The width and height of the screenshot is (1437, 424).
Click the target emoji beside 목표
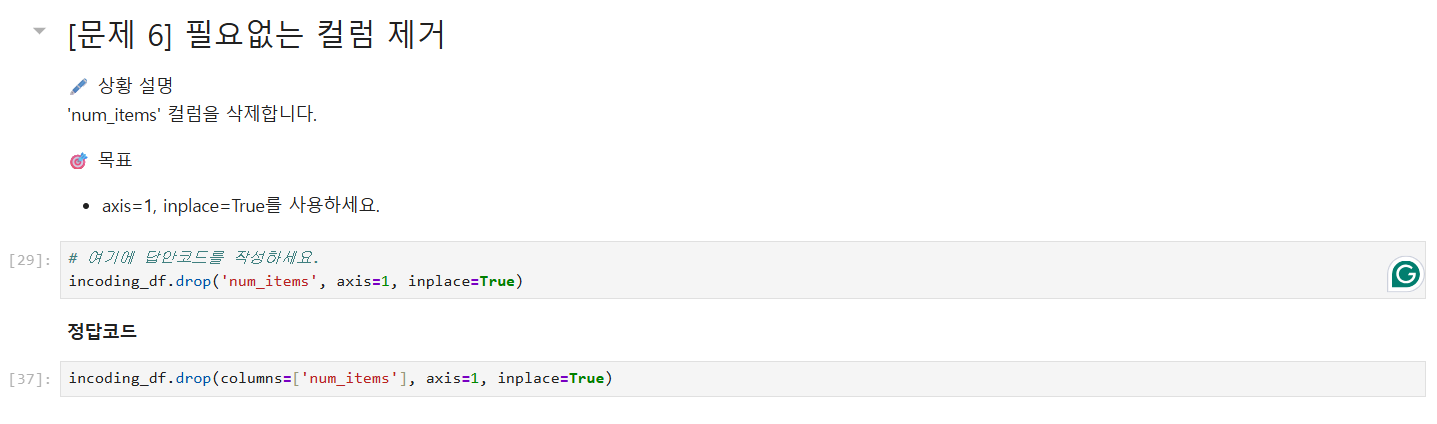78,160
